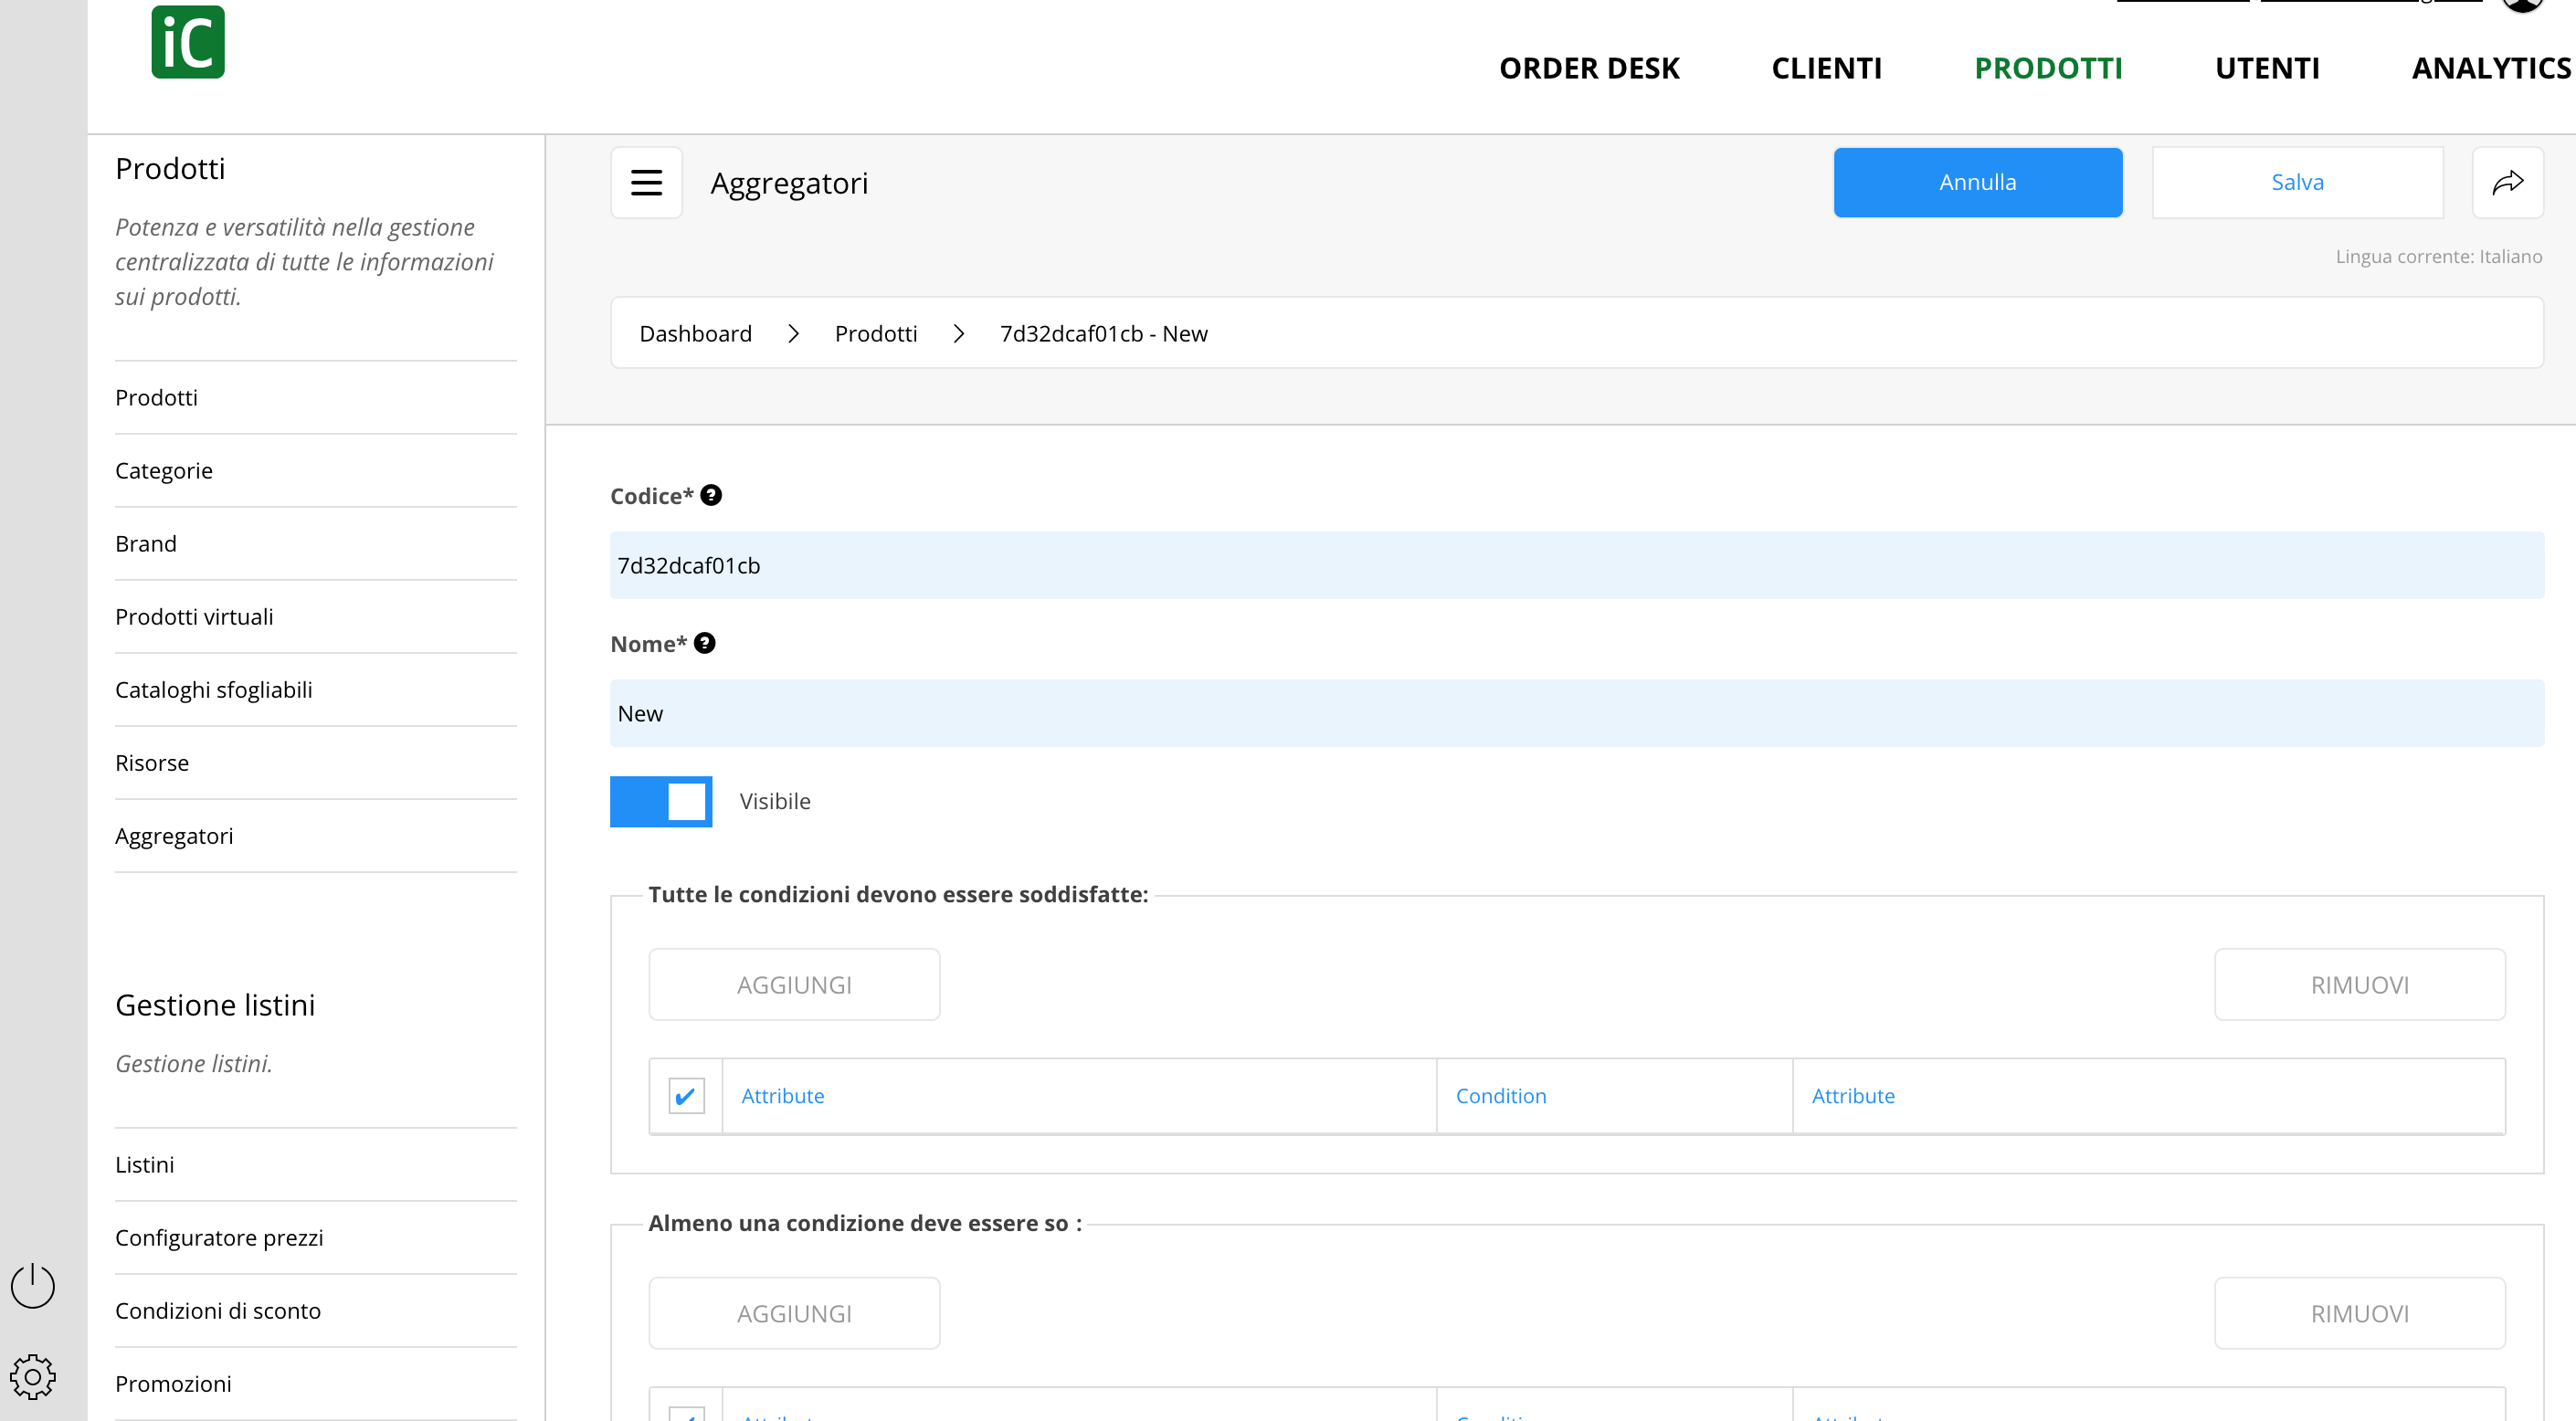
Task: Click the green iC logo
Action: click(188, 42)
